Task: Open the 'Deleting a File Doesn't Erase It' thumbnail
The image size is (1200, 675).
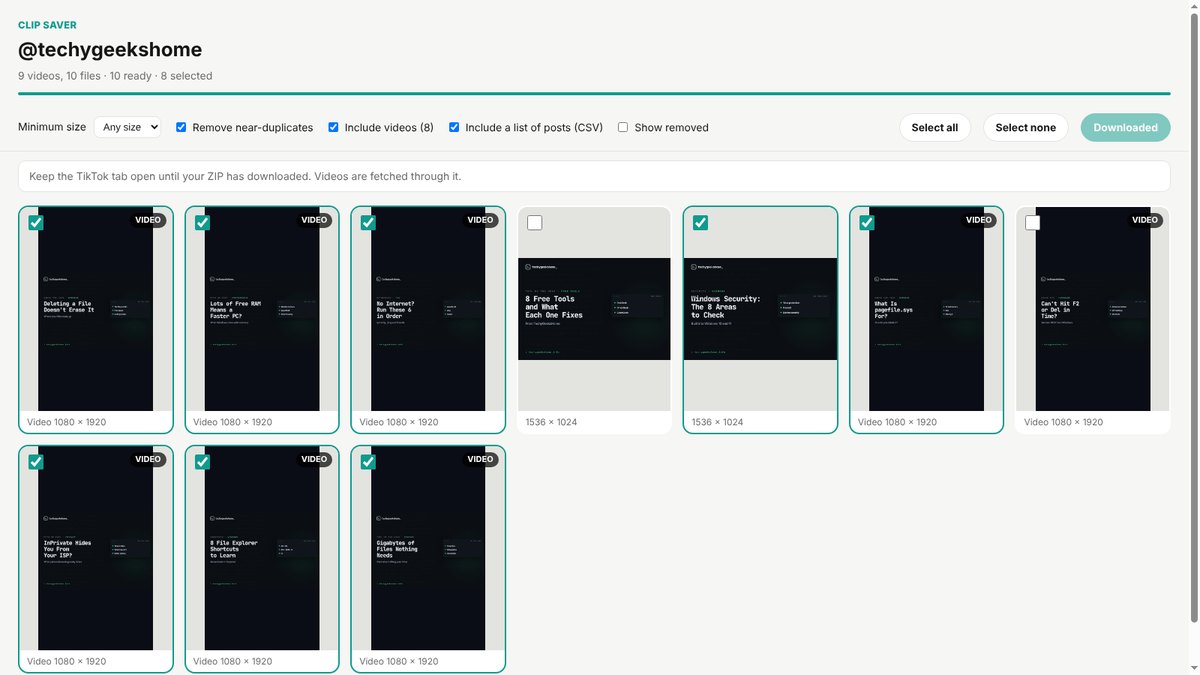Action: point(95,309)
